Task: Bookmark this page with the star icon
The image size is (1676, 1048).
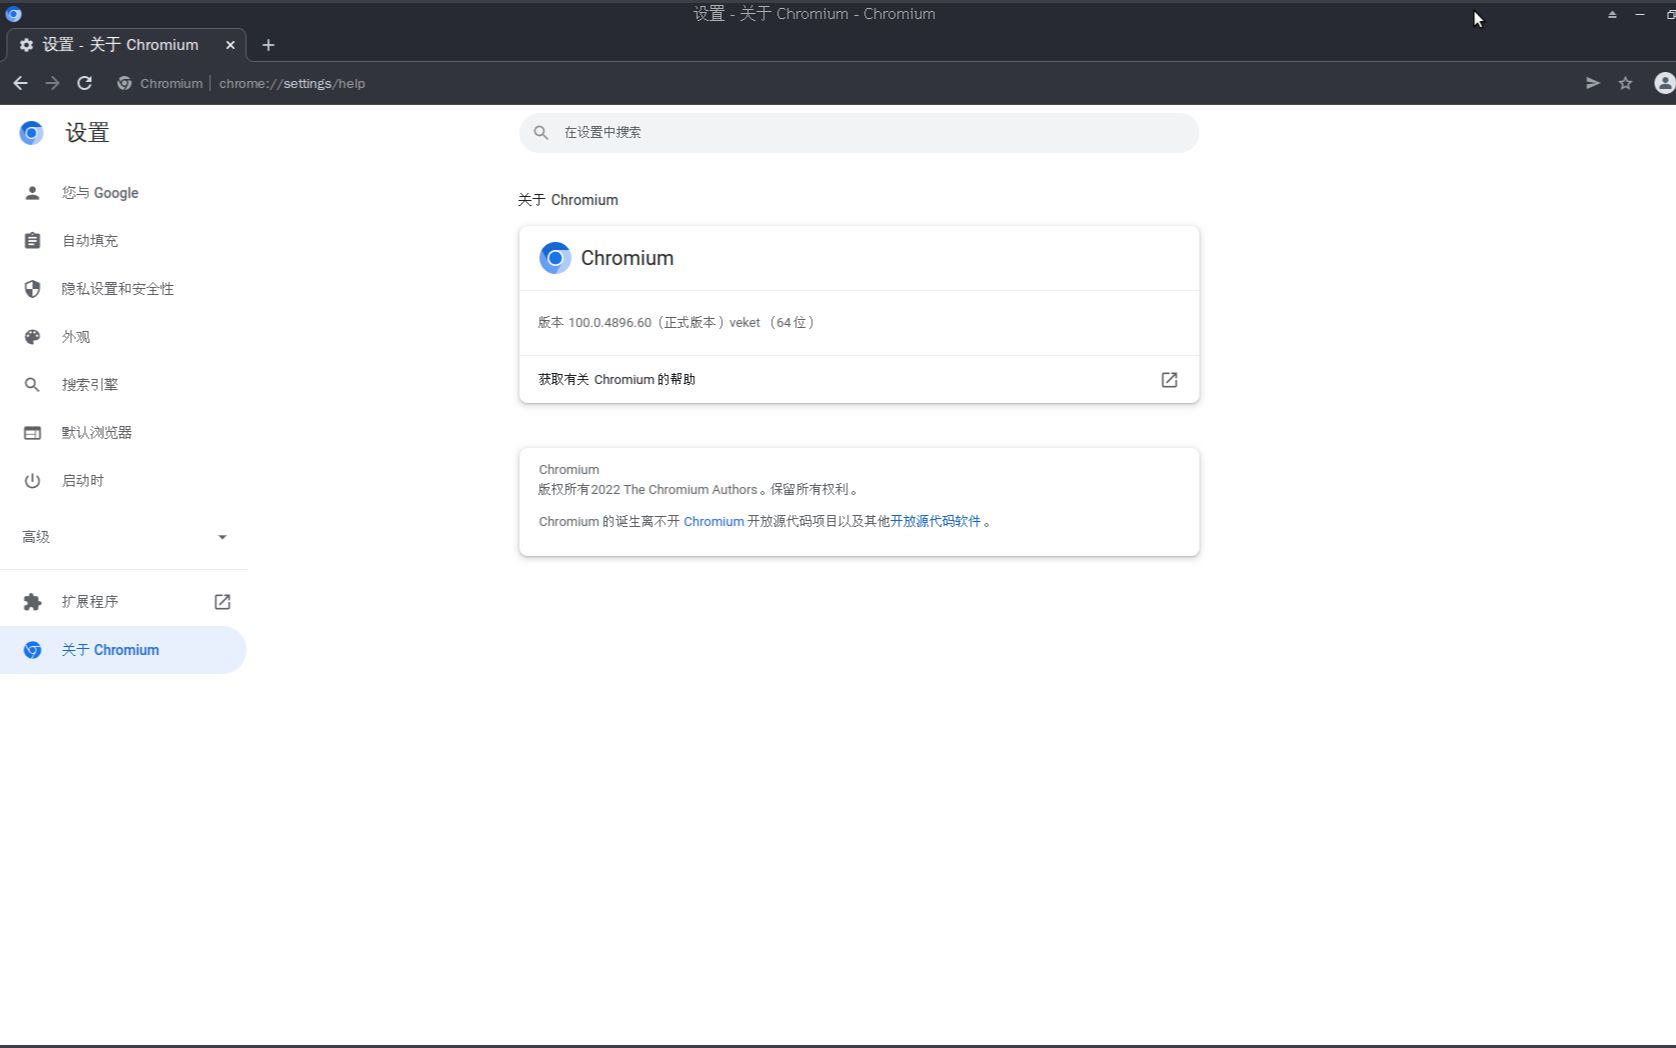Action: [1626, 83]
